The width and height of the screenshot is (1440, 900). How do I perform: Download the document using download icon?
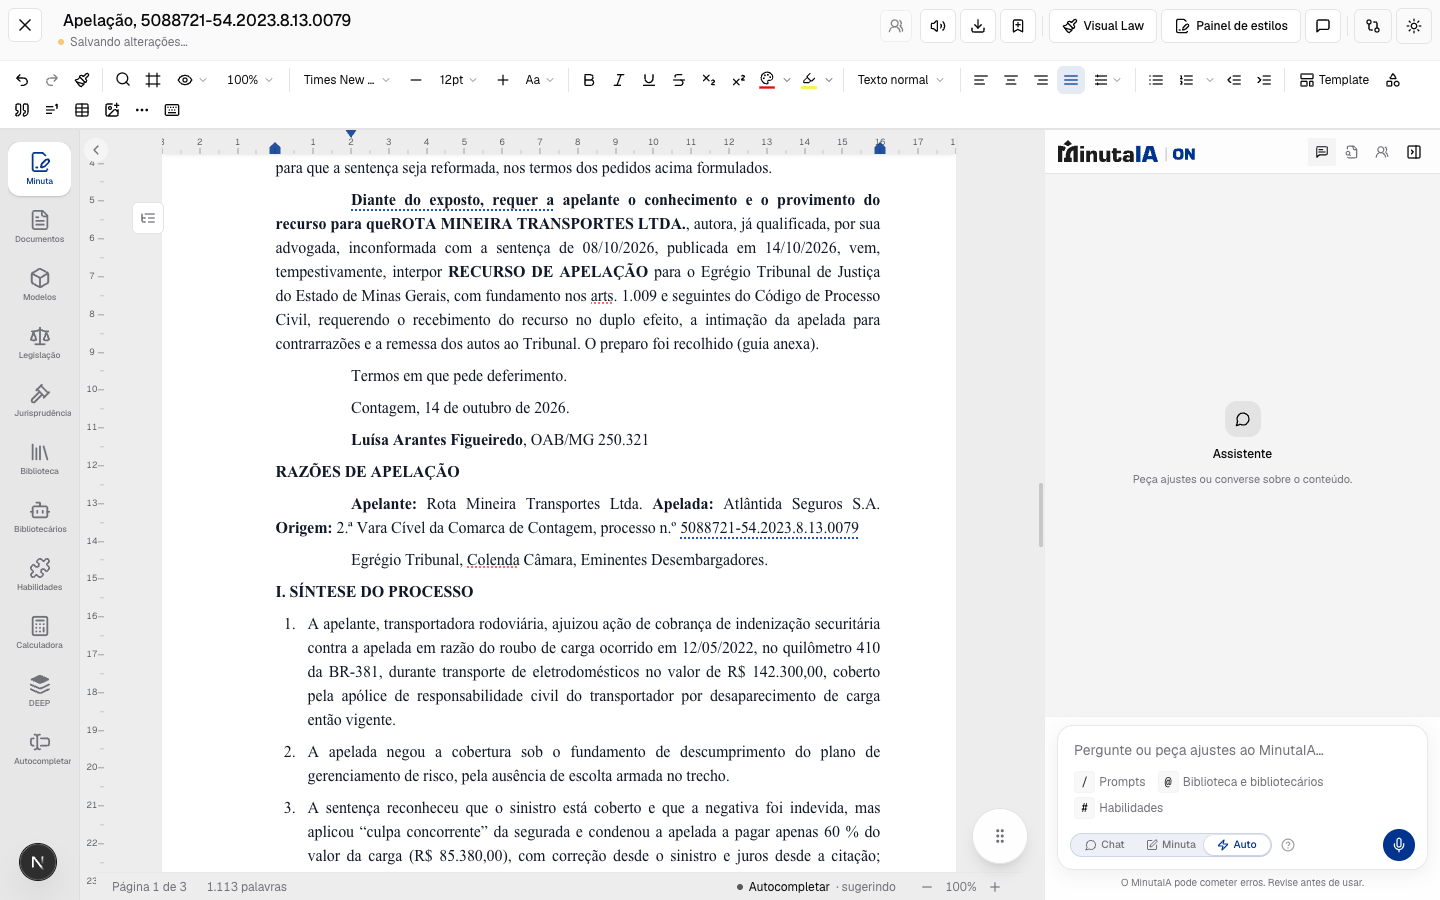coord(978,26)
